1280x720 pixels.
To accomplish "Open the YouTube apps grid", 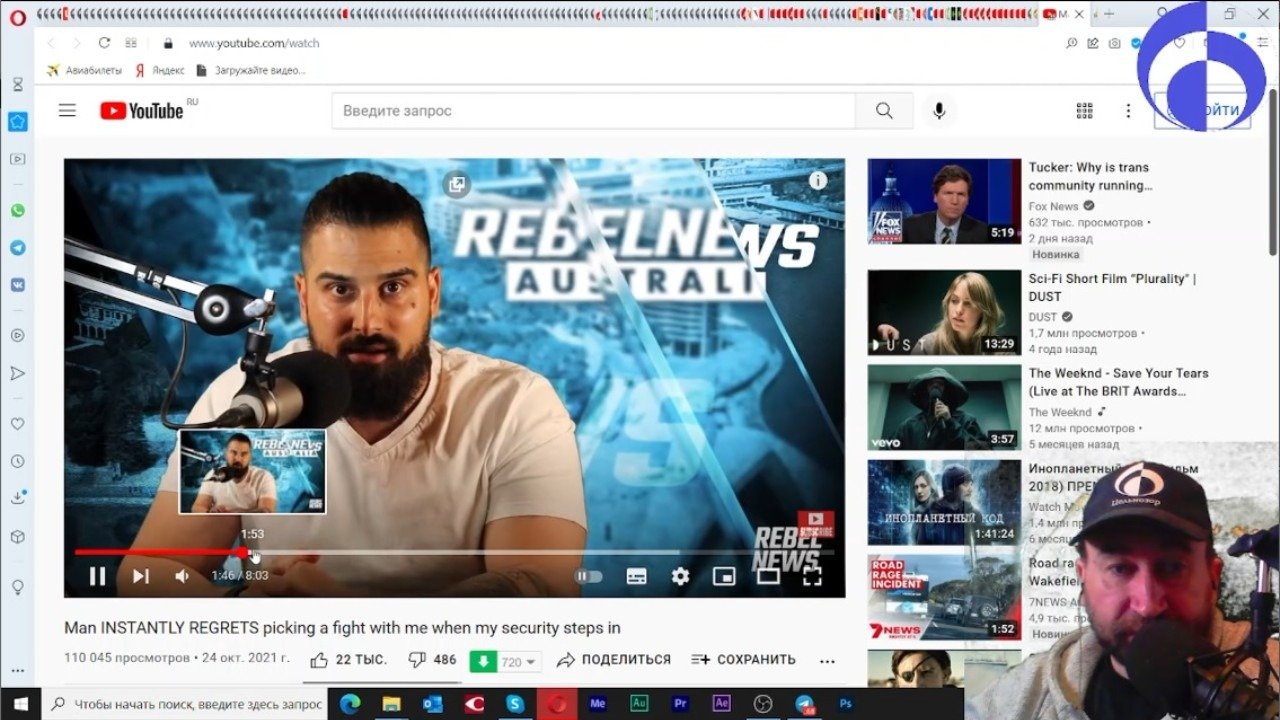I will click(1084, 111).
